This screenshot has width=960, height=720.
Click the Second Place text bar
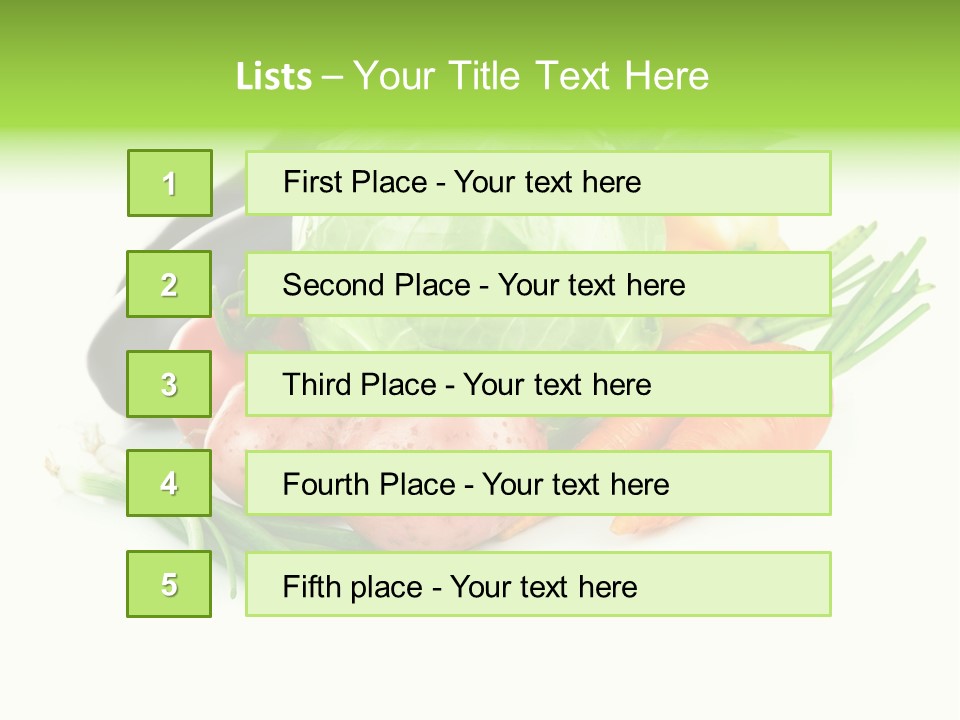pyautogui.click(x=538, y=284)
